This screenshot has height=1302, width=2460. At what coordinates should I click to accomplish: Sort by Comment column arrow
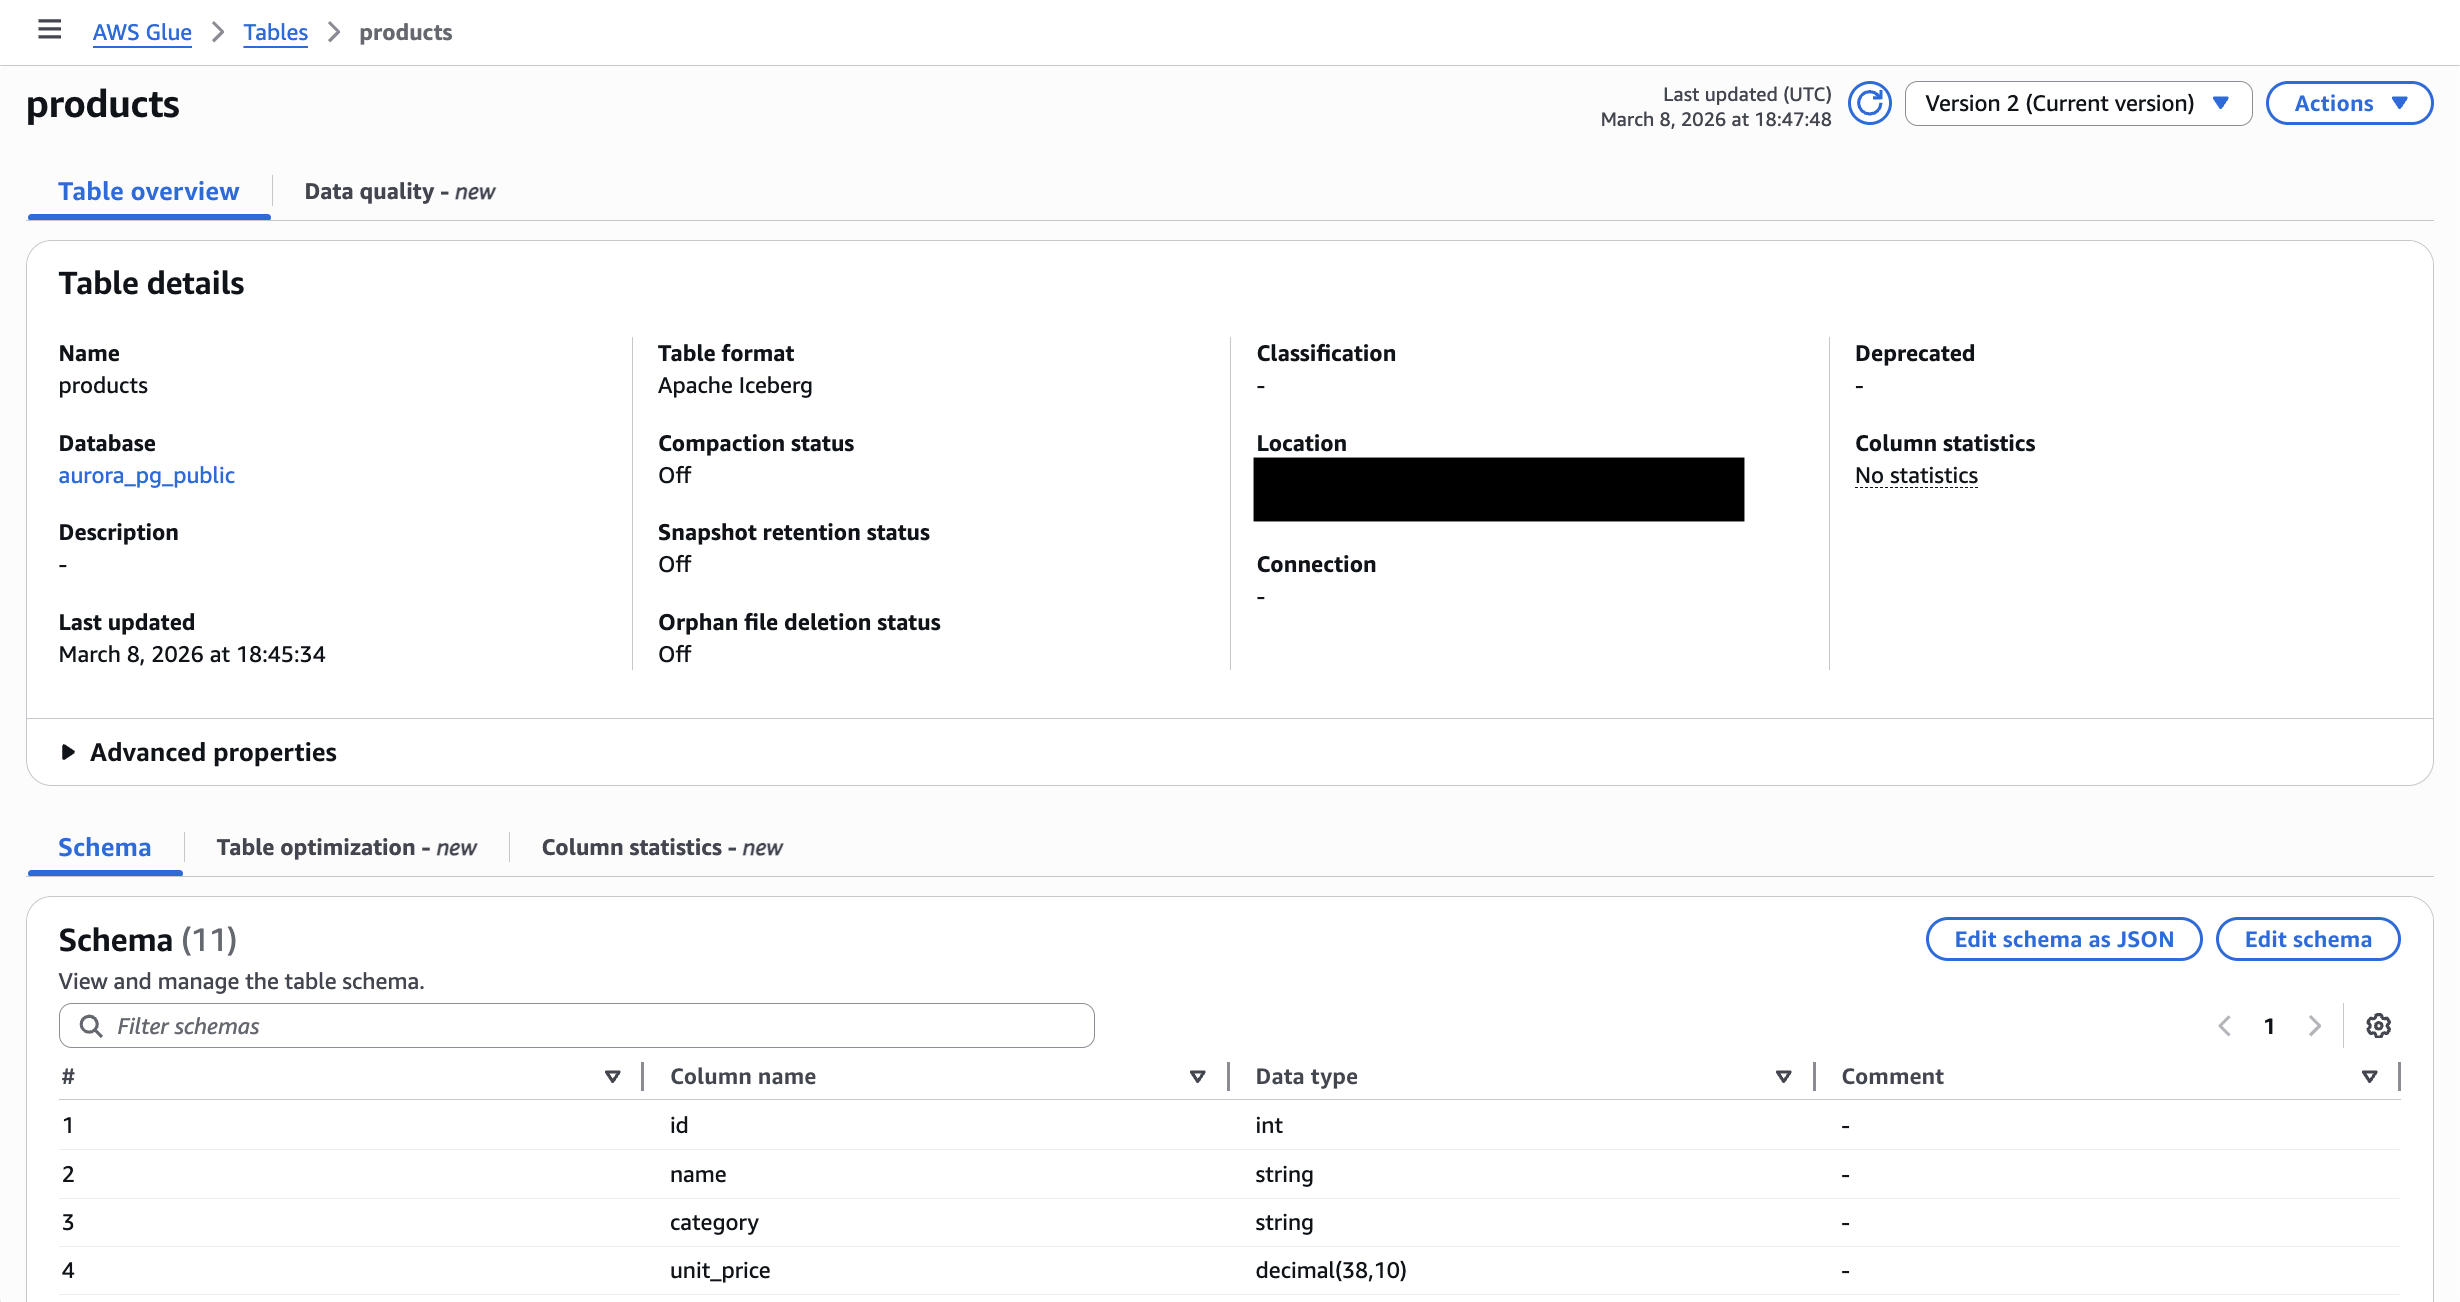click(x=2369, y=1077)
